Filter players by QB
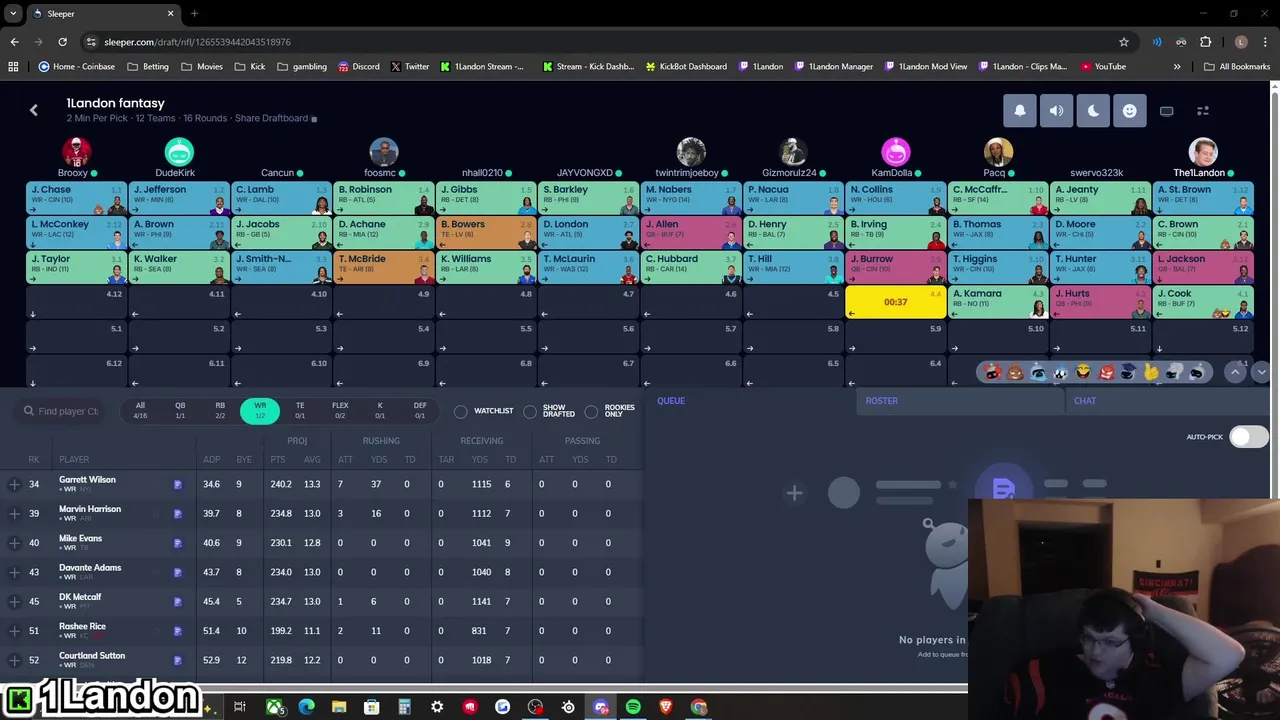 180,410
